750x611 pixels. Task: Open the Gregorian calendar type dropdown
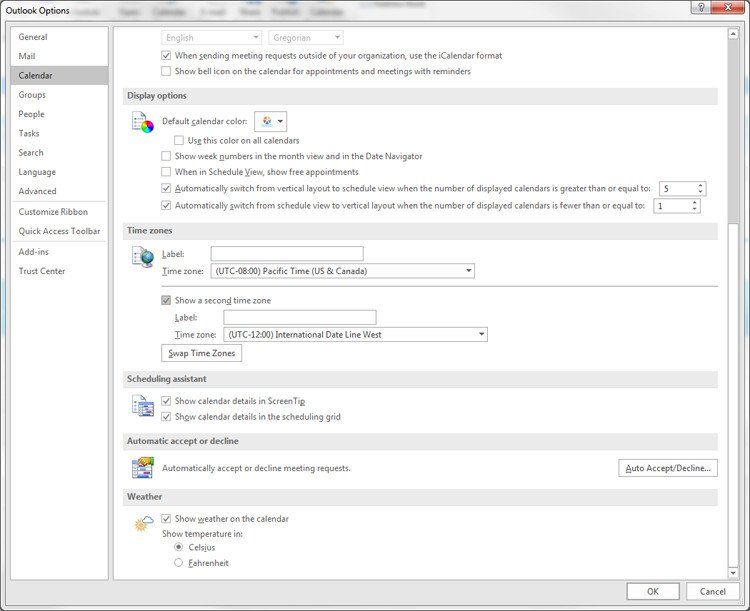(x=306, y=37)
